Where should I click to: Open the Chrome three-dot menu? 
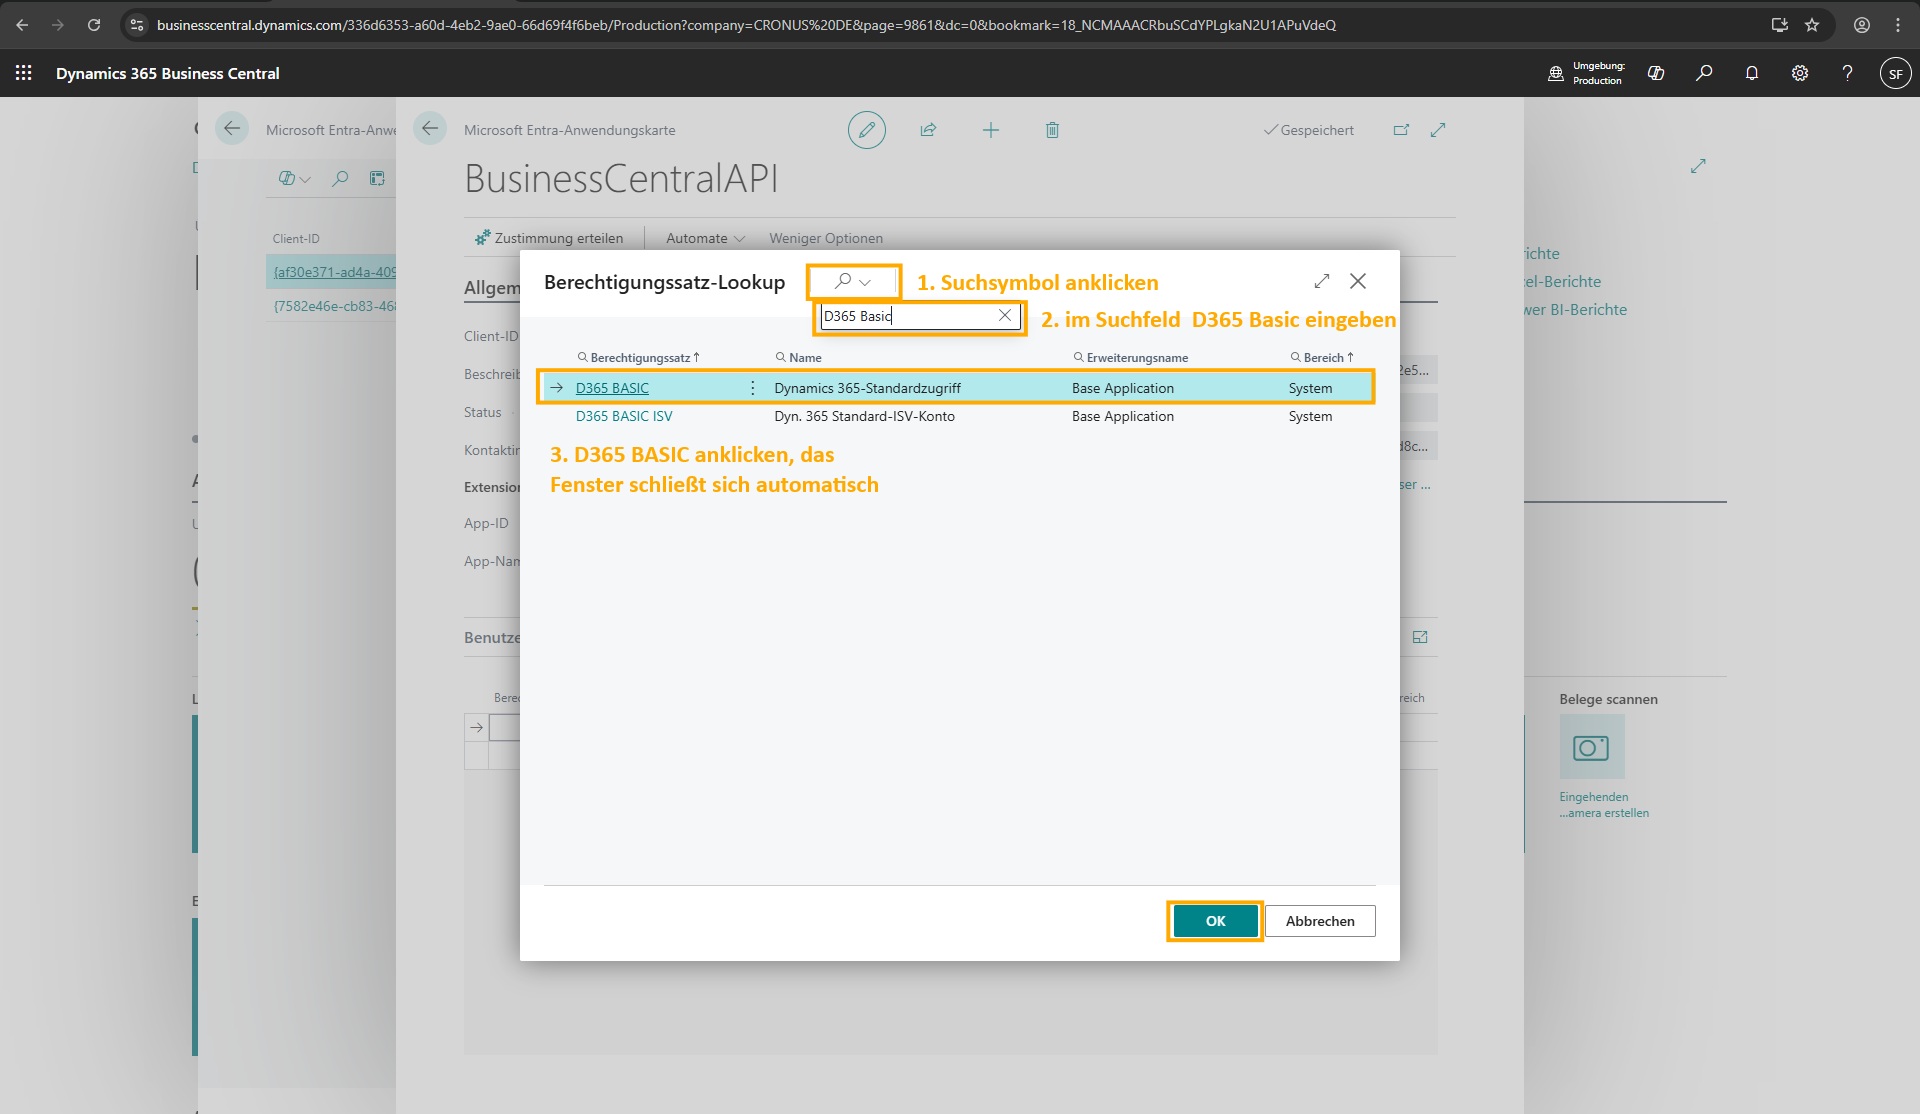[1898, 25]
